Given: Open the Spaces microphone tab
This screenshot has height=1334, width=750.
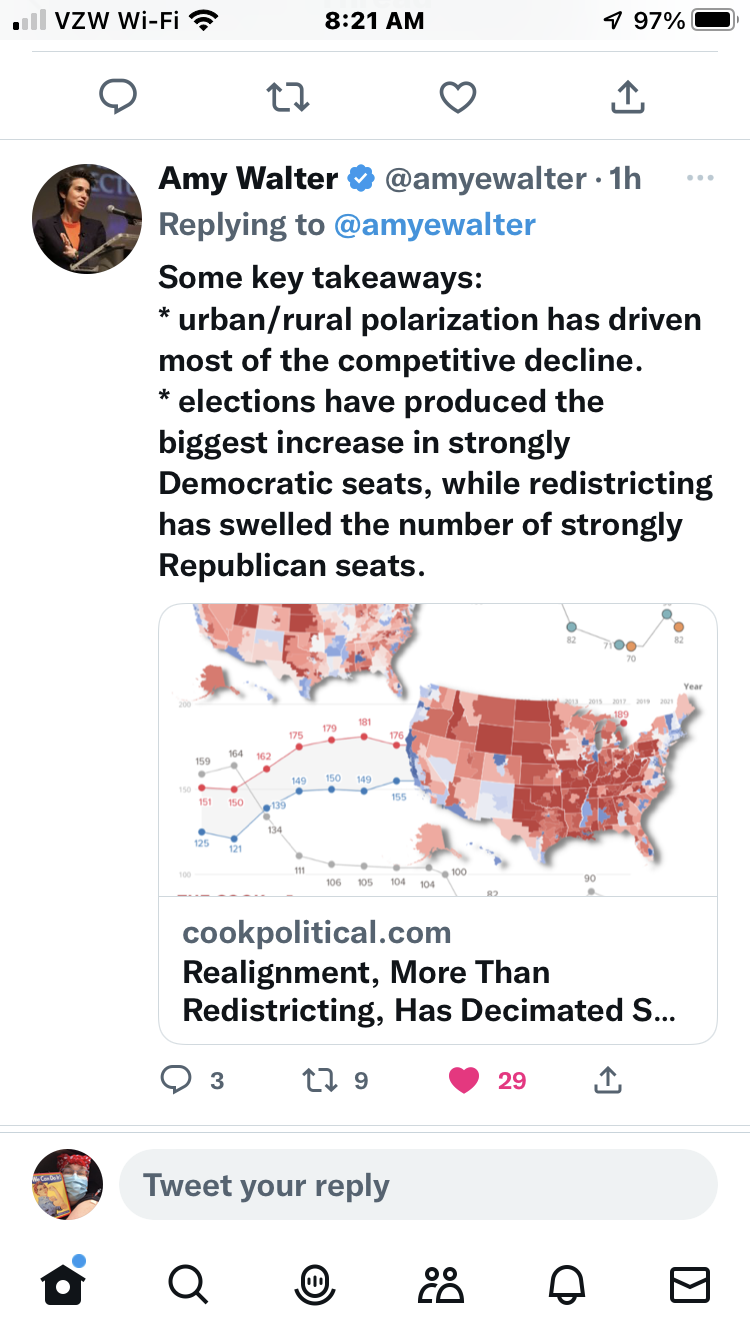Looking at the screenshot, I should pyautogui.click(x=314, y=1284).
